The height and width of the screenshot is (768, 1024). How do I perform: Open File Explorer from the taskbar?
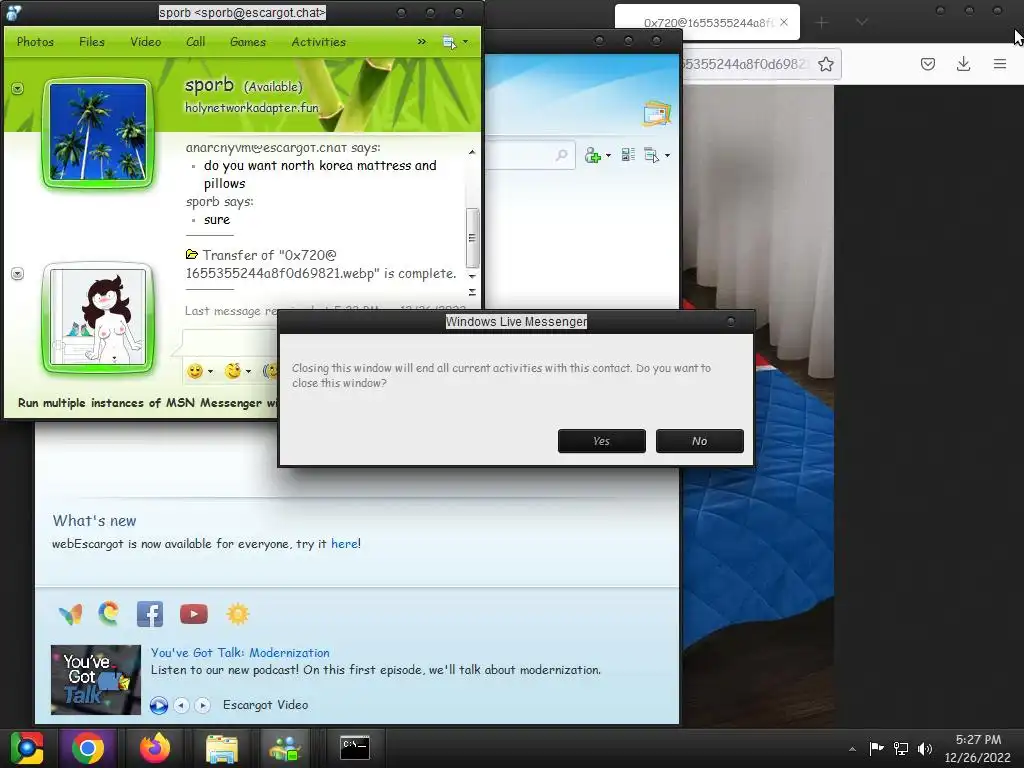pos(222,748)
